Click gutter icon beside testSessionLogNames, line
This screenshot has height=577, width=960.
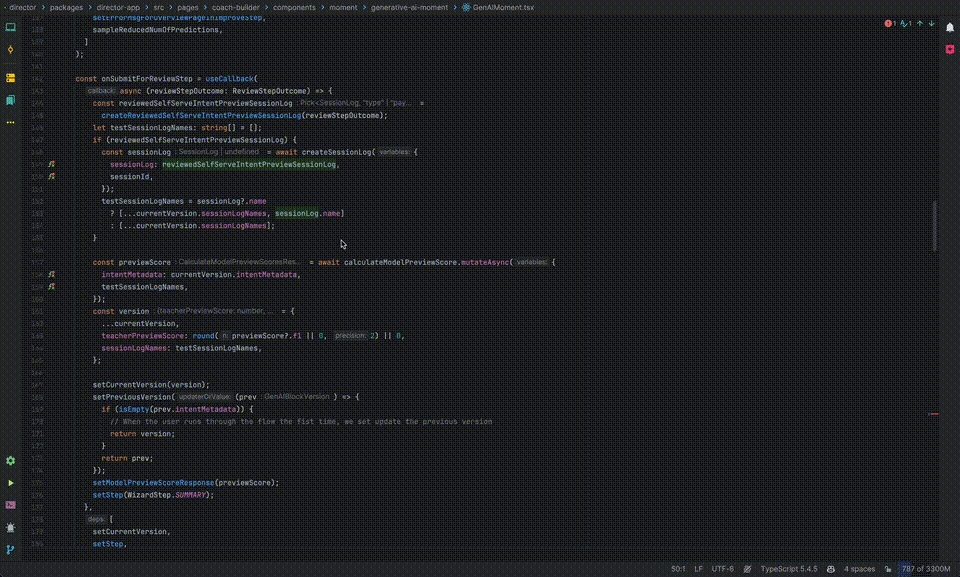tap(52, 287)
